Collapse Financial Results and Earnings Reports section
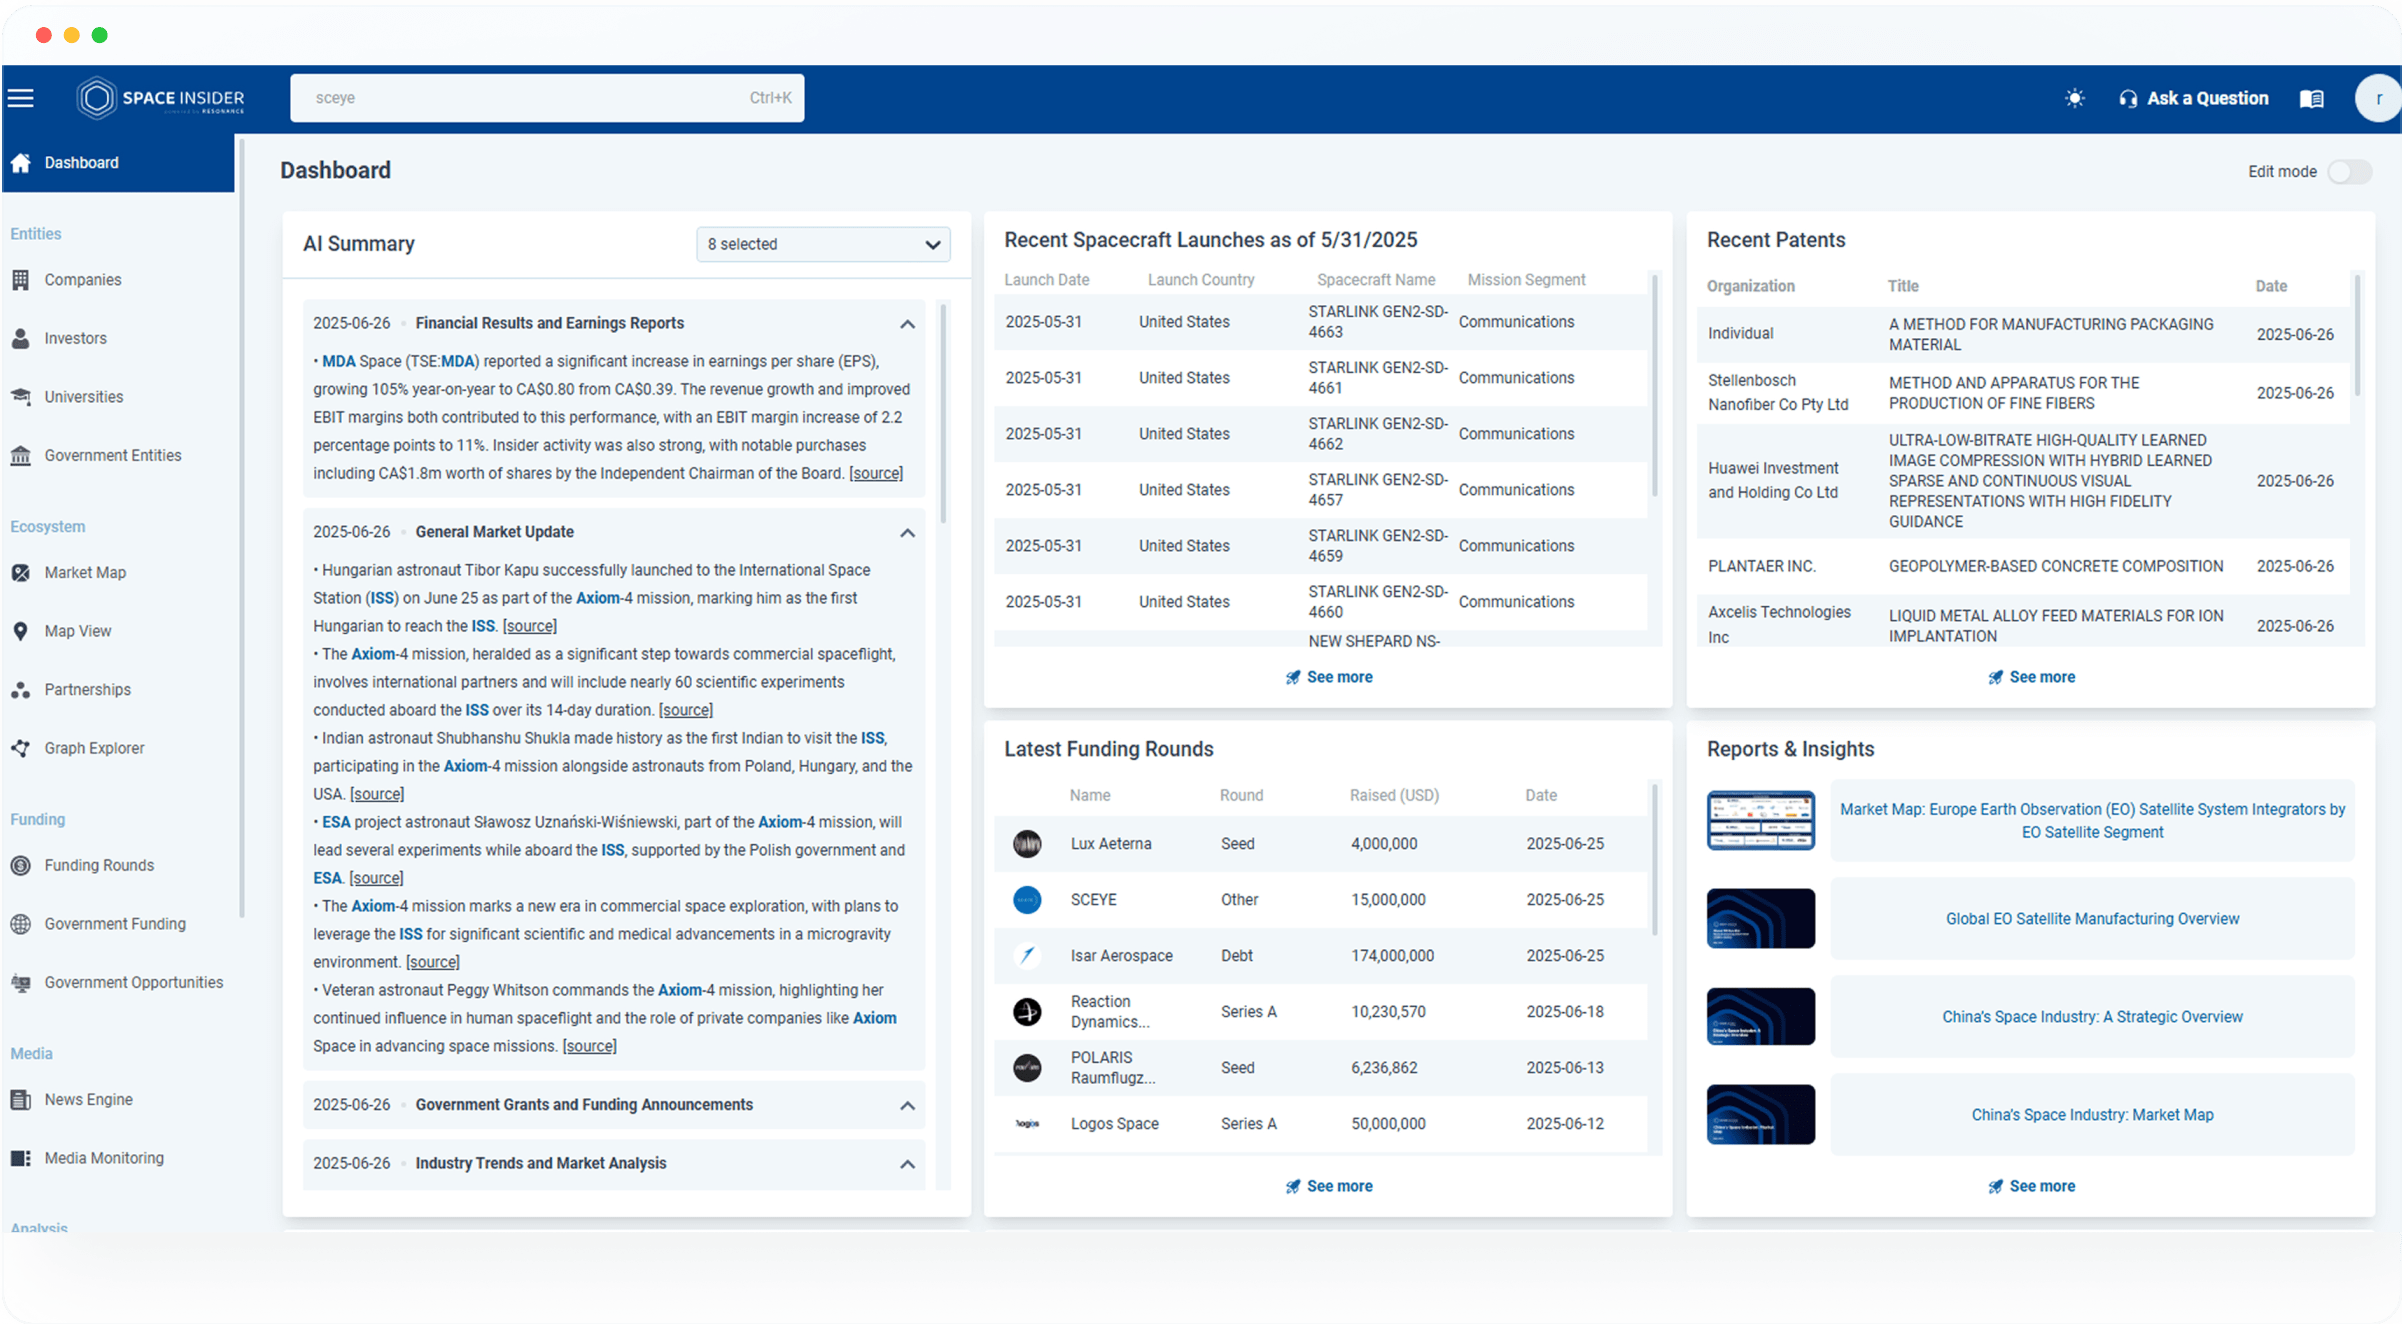 907,324
